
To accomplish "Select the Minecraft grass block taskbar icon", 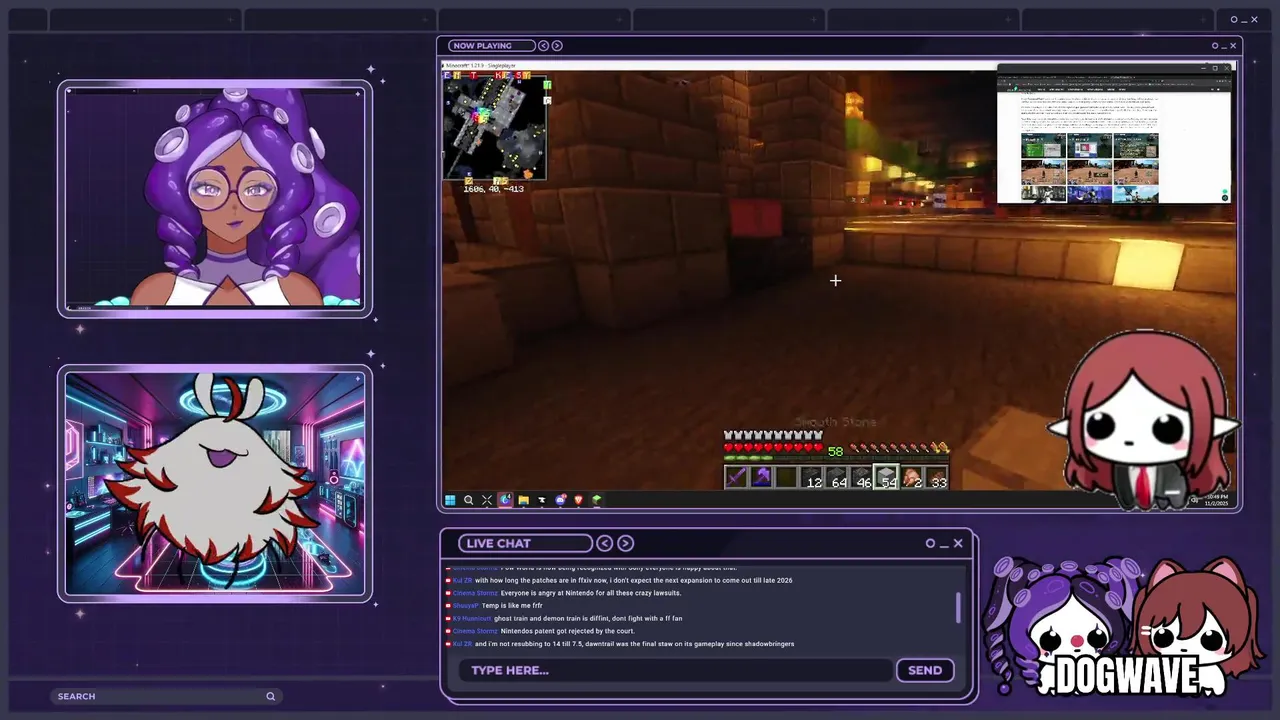I will [x=596, y=500].
